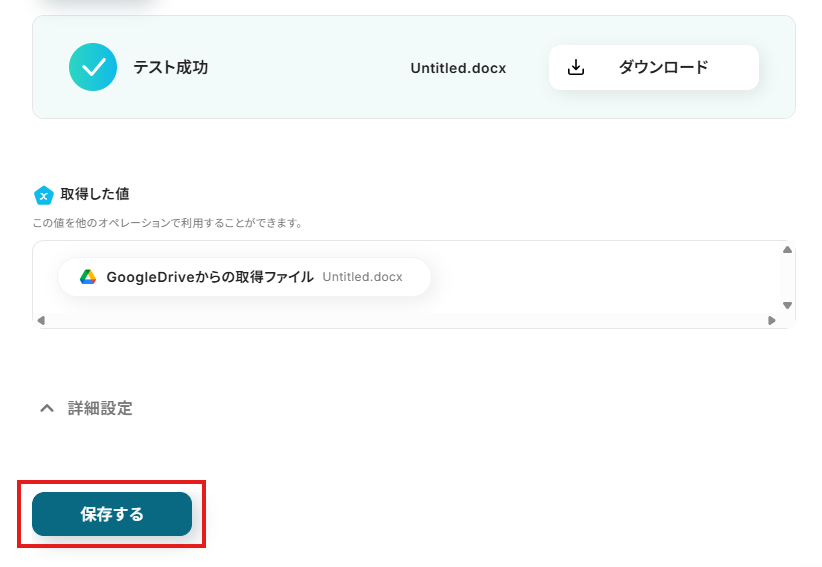Click the gray Untitled.docx text in the chip

pos(362,277)
